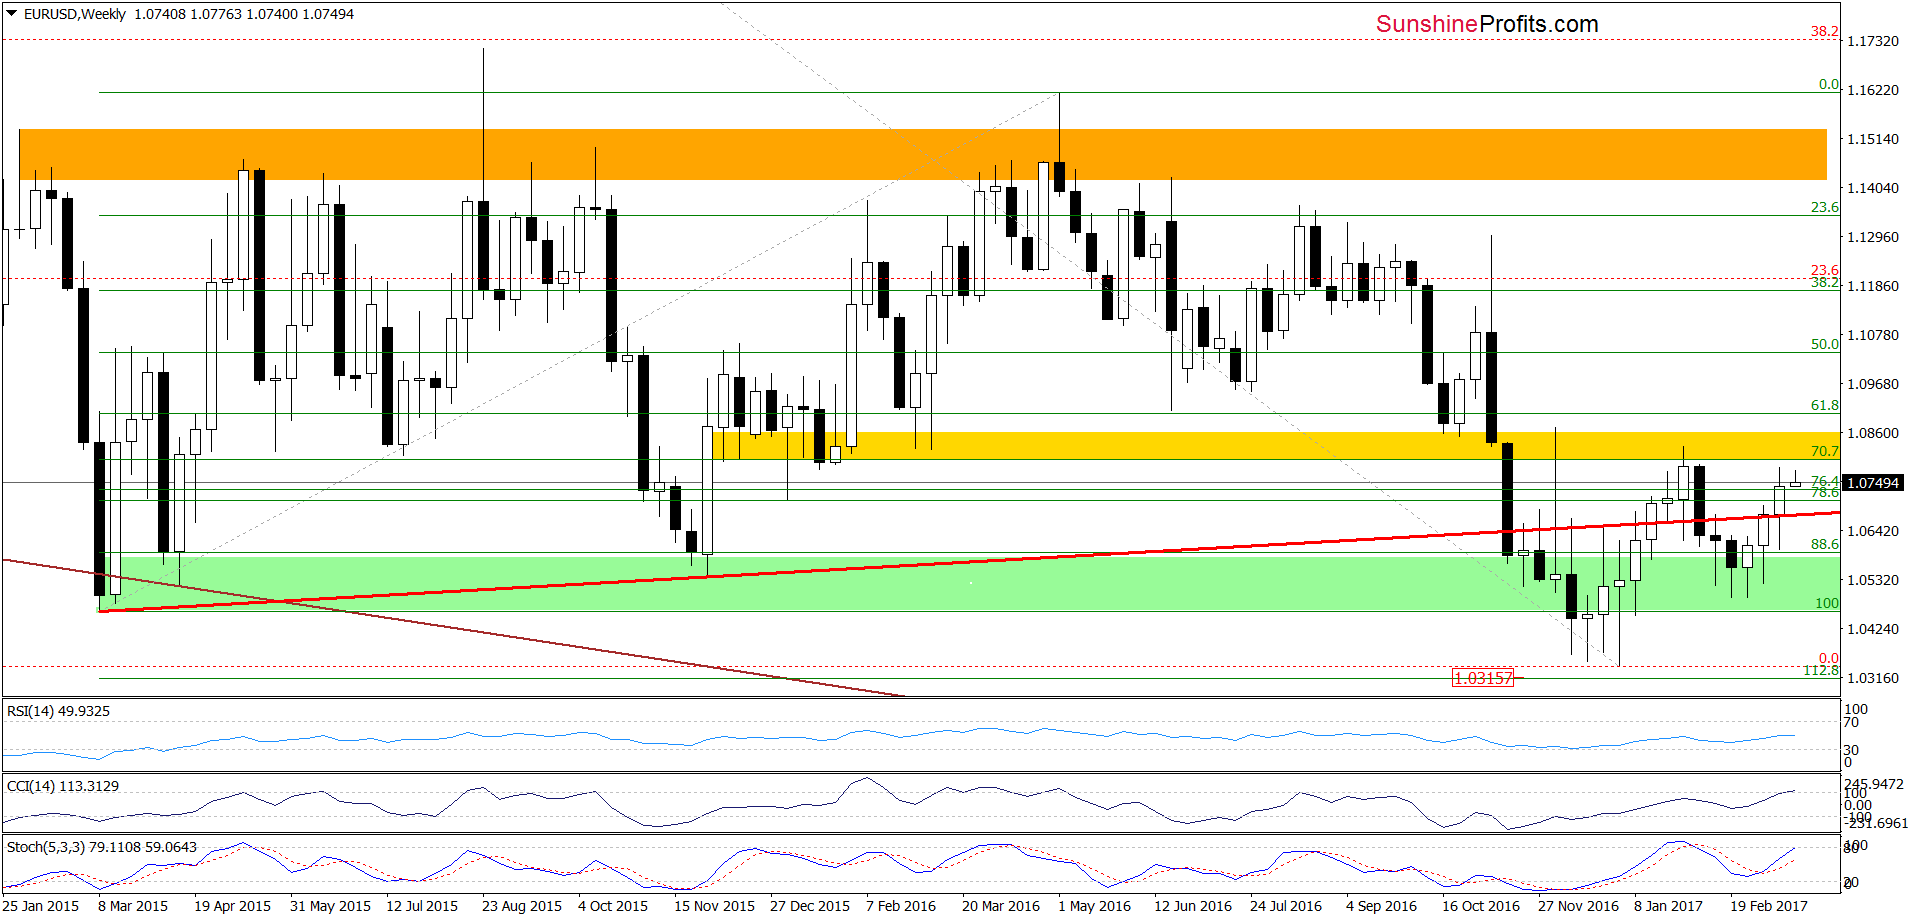
Task: Click the Stoch(5,3,3) indicator label
Action: 102,847
